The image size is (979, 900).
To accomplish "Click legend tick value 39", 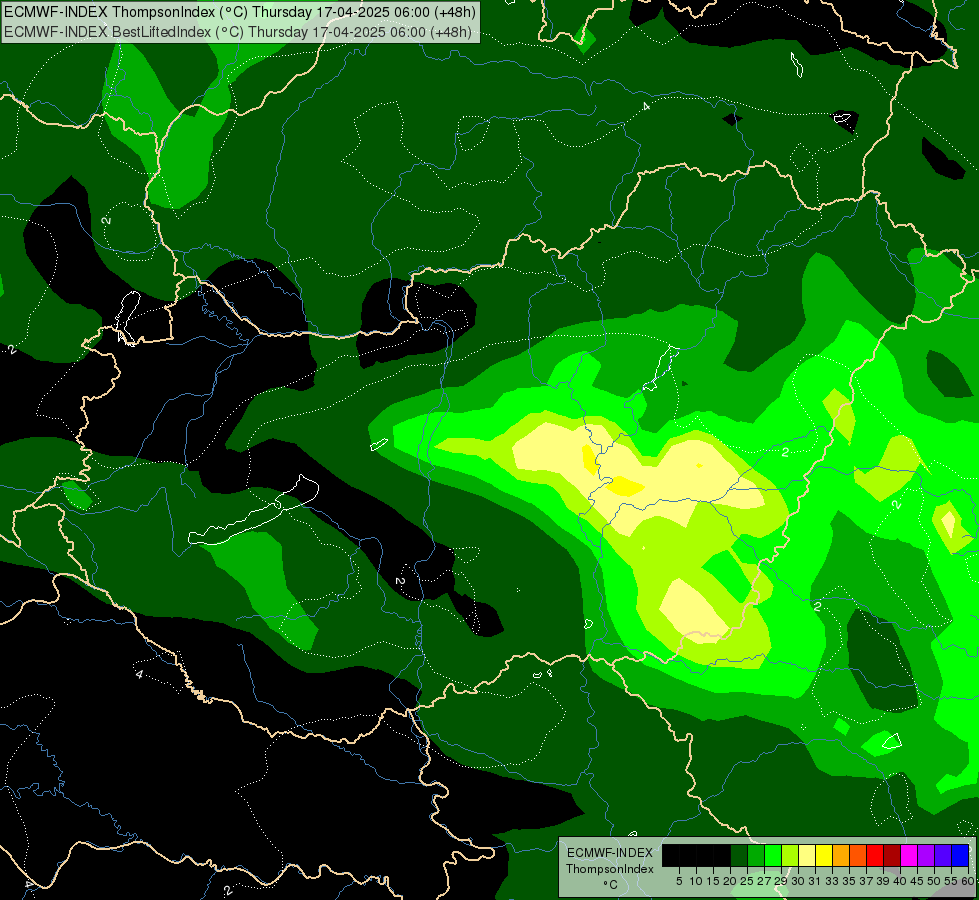I will click(x=883, y=881).
